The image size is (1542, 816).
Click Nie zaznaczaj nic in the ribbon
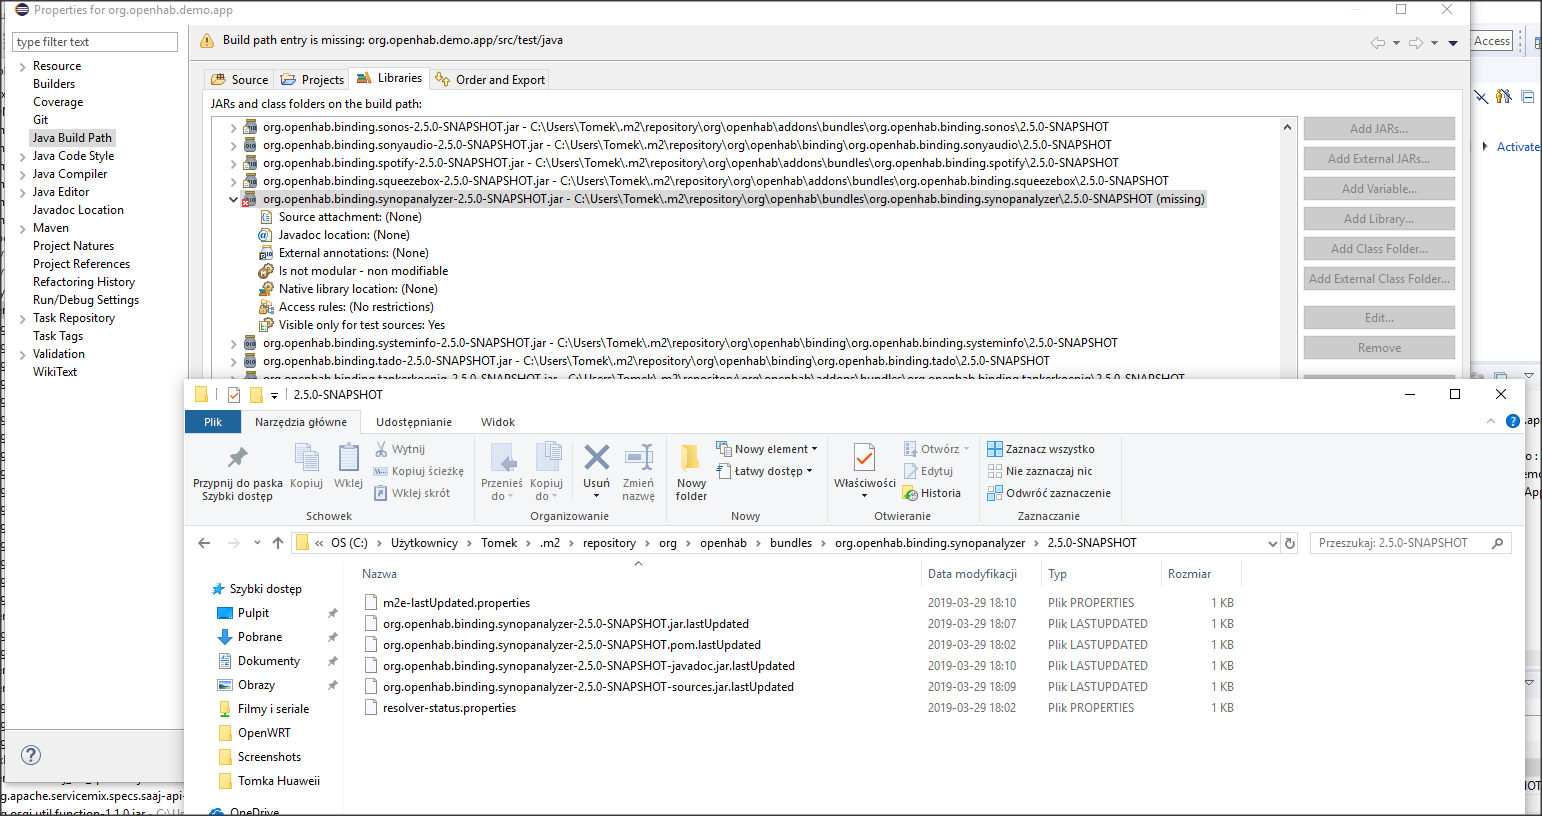(1040, 471)
